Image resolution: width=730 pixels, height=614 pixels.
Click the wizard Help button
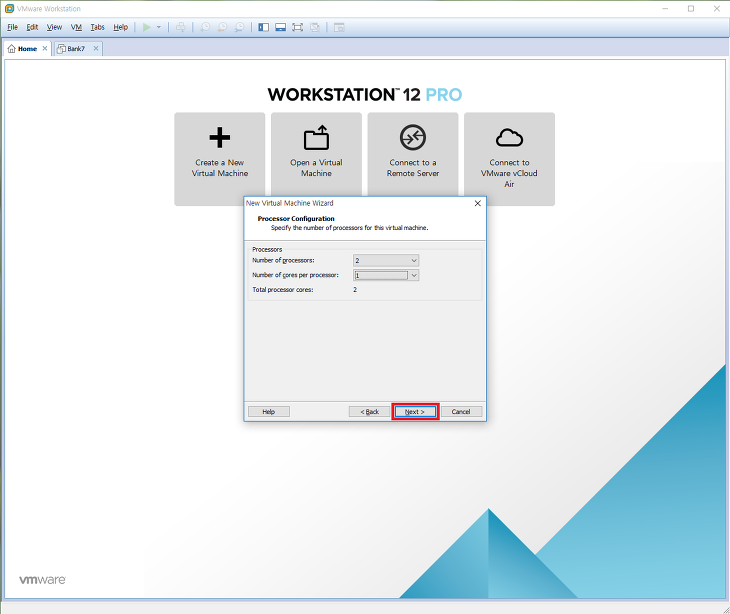[269, 412]
